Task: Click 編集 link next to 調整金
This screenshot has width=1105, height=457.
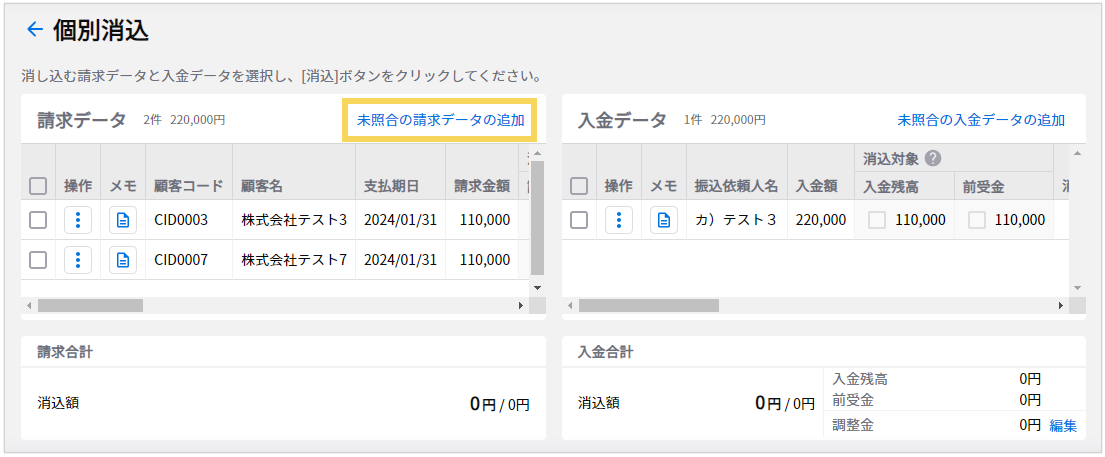Action: coord(1063,426)
